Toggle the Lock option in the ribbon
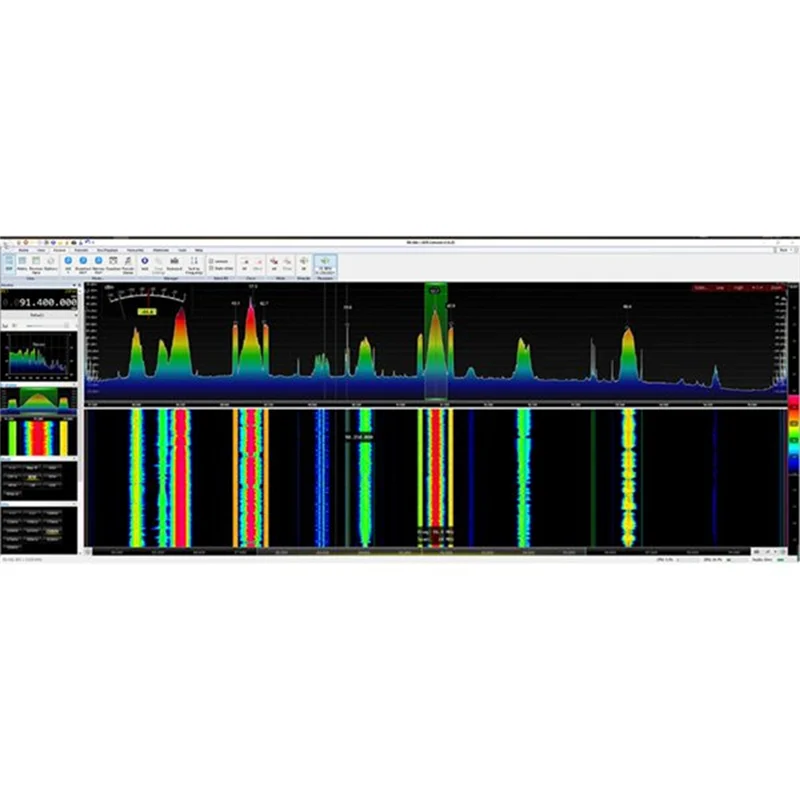Screen dimensions: 800x800 pos(211,262)
